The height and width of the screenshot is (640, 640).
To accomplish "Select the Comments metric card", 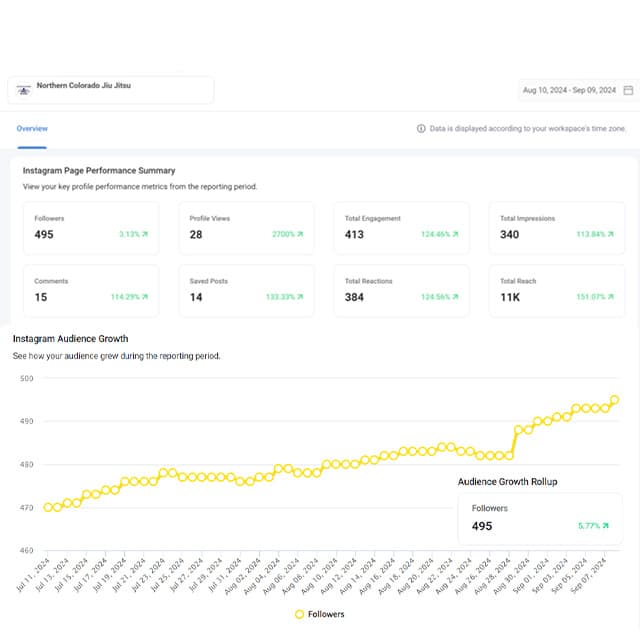I will 90,290.
